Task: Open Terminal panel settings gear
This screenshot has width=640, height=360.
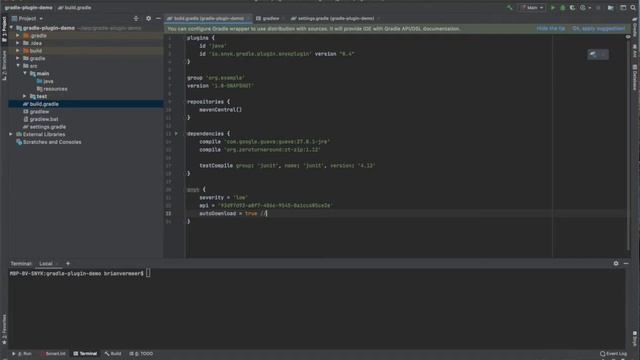Action: (x=616, y=264)
